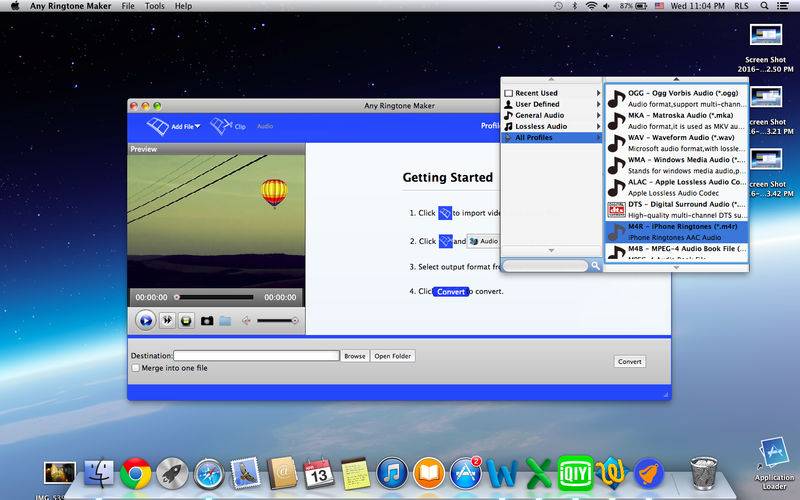Open User Defined profile category
This screenshot has width=800, height=500.
coord(552,104)
